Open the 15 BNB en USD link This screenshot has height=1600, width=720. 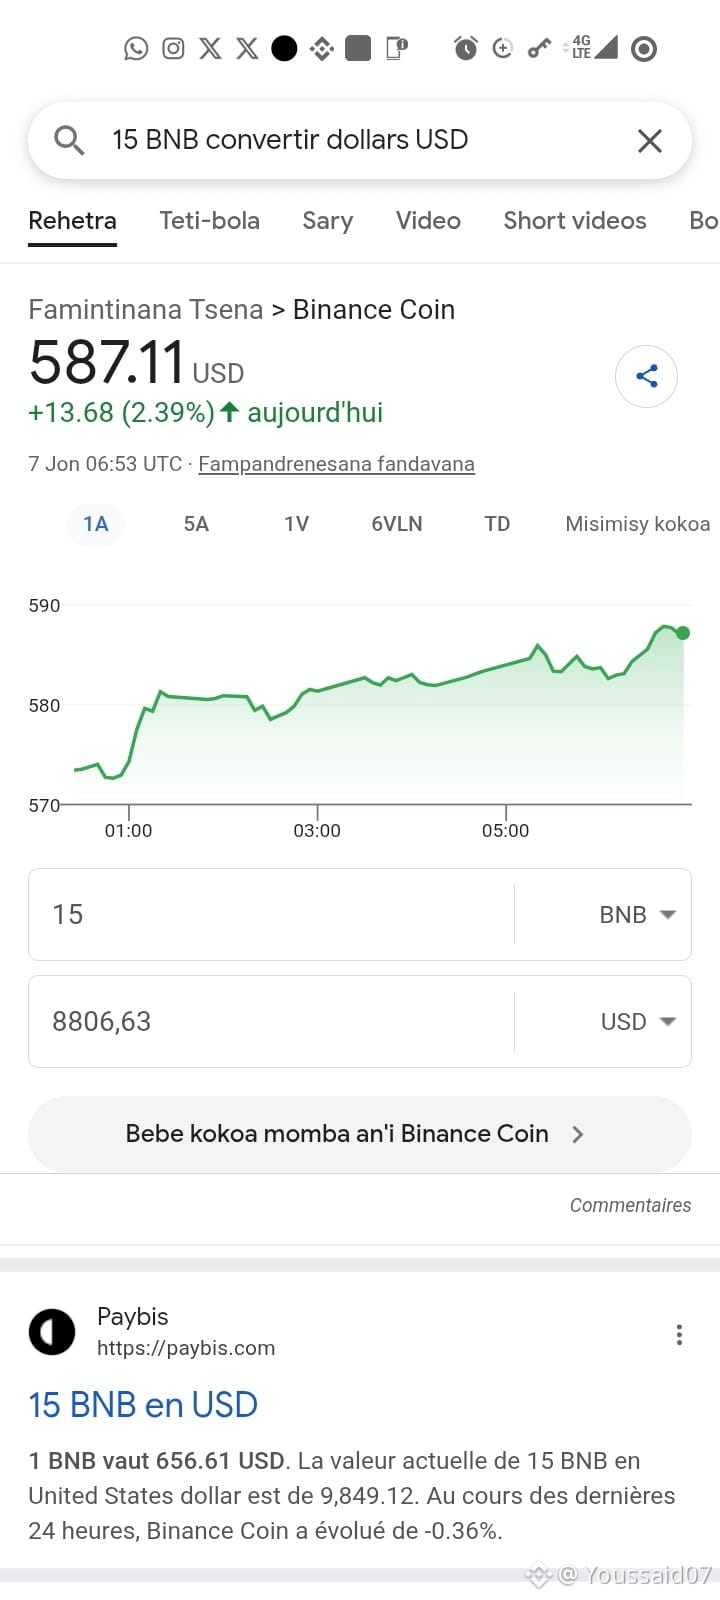143,1405
